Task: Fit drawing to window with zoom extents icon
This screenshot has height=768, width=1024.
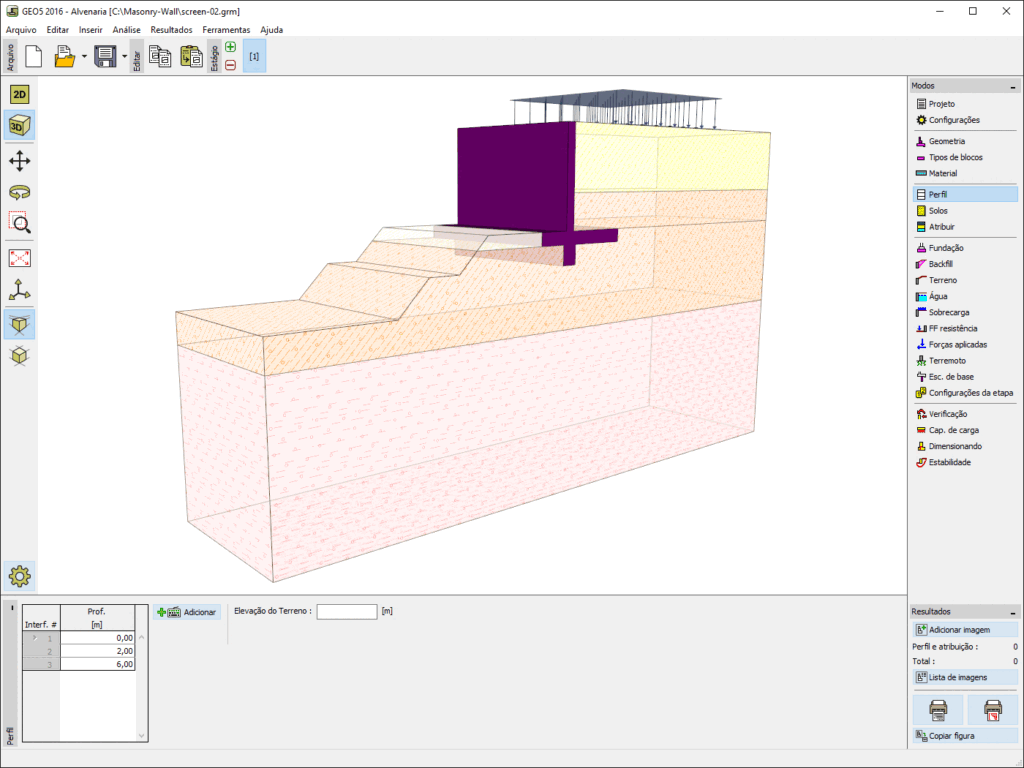Action: point(20,258)
